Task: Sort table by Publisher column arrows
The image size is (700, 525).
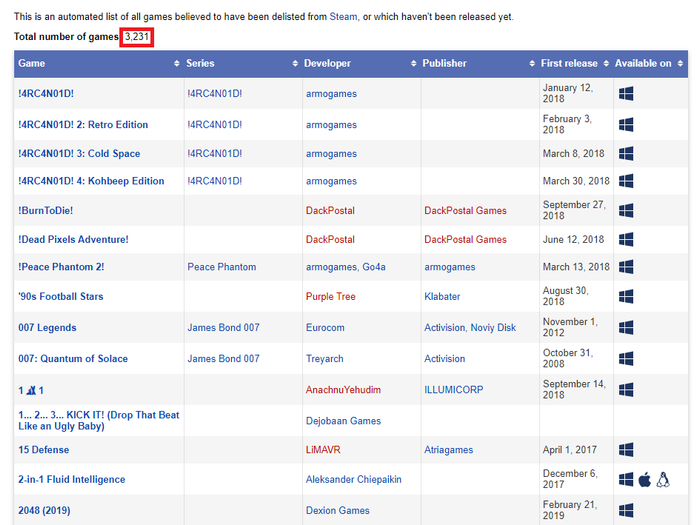Action: (532, 63)
